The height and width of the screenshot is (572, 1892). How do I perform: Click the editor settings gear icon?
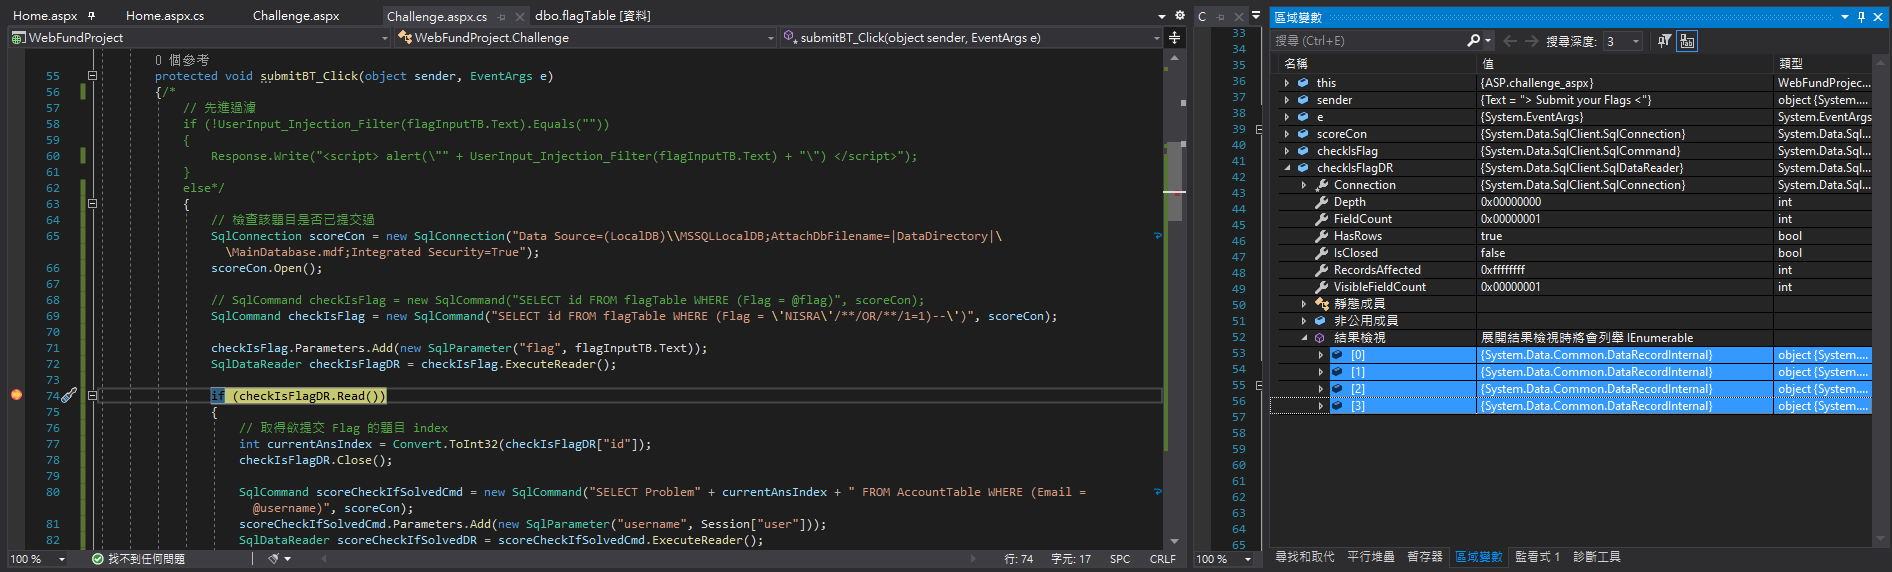1179,16
